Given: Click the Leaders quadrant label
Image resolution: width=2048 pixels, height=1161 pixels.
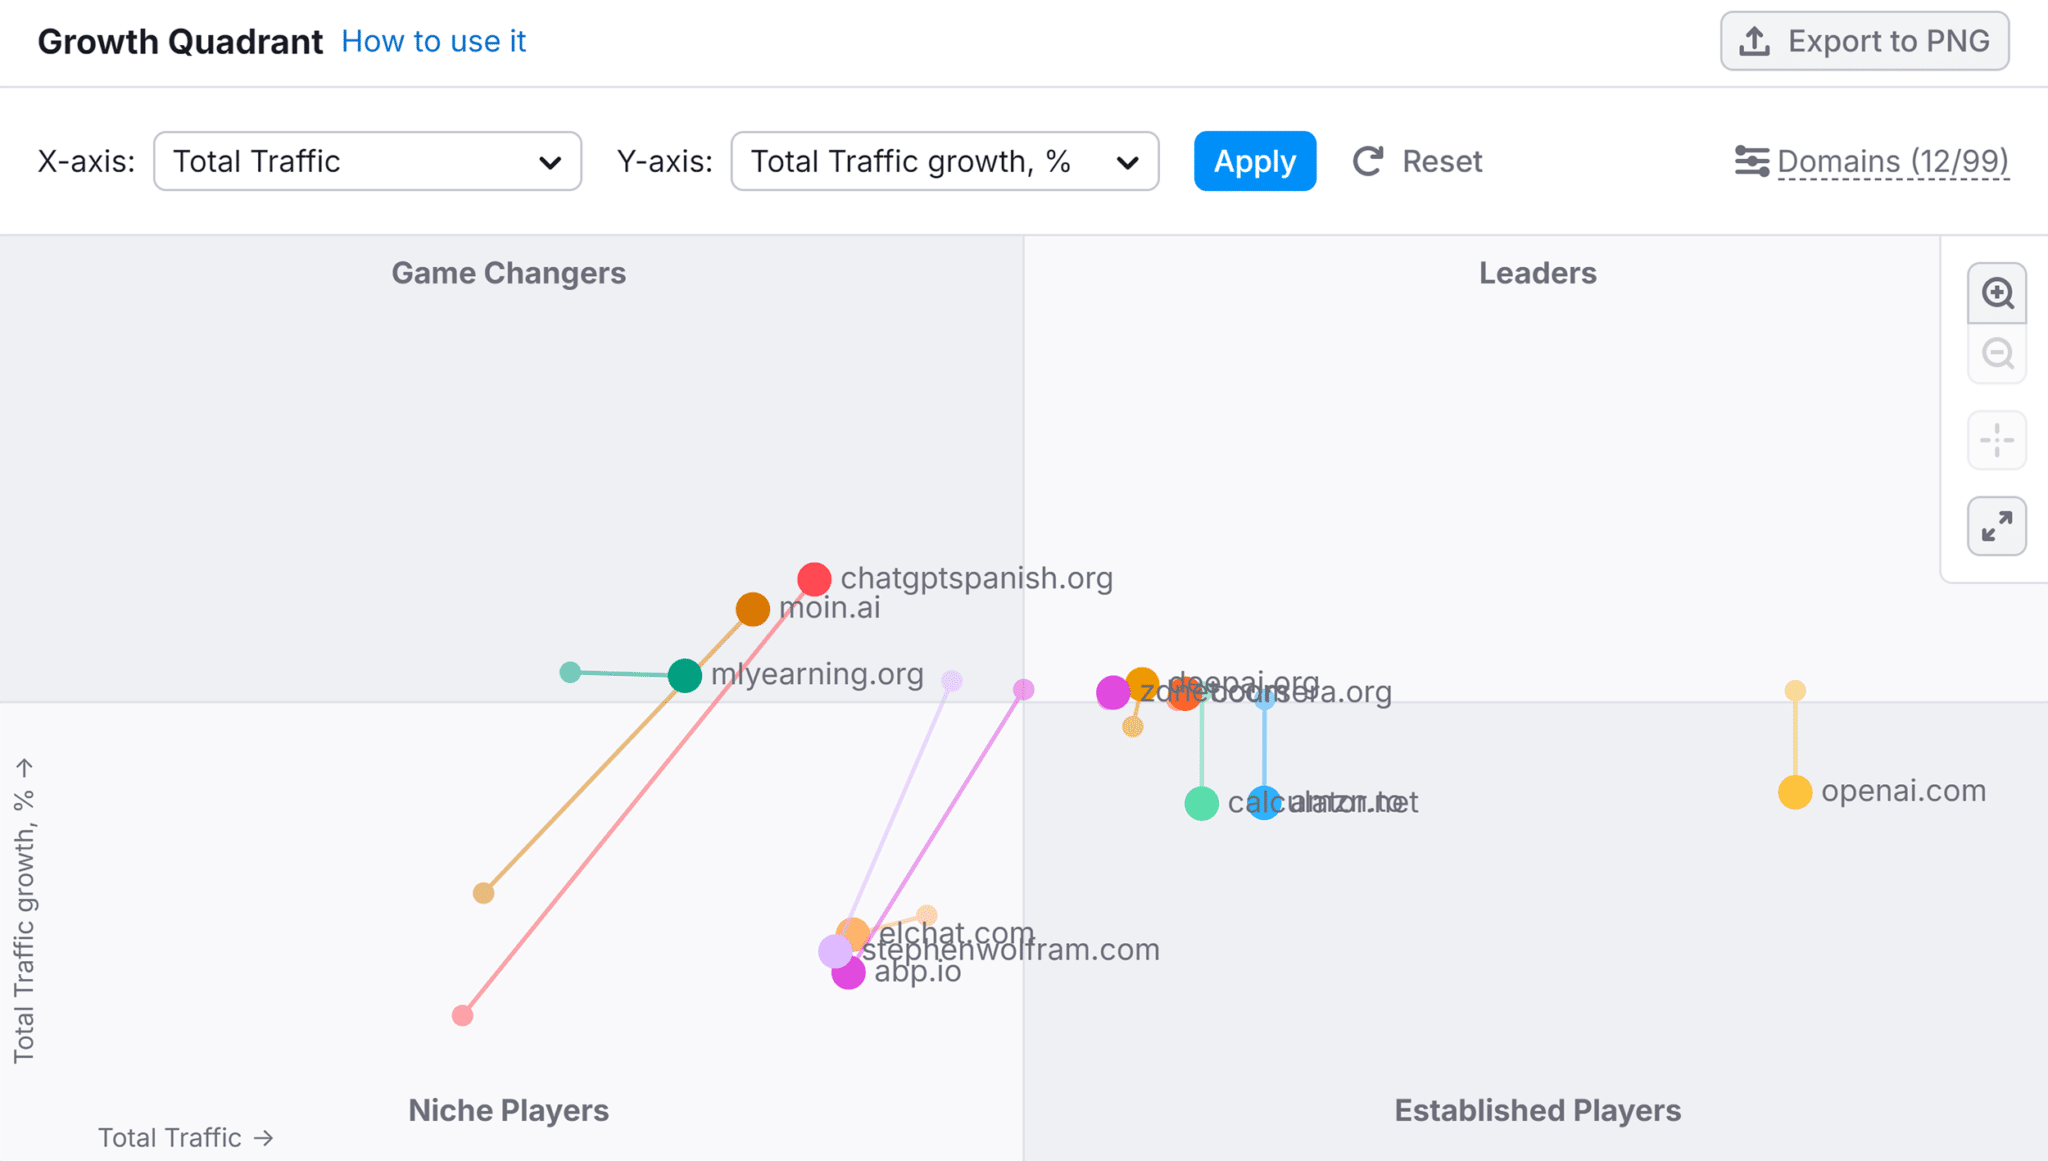Looking at the screenshot, I should click(1537, 273).
